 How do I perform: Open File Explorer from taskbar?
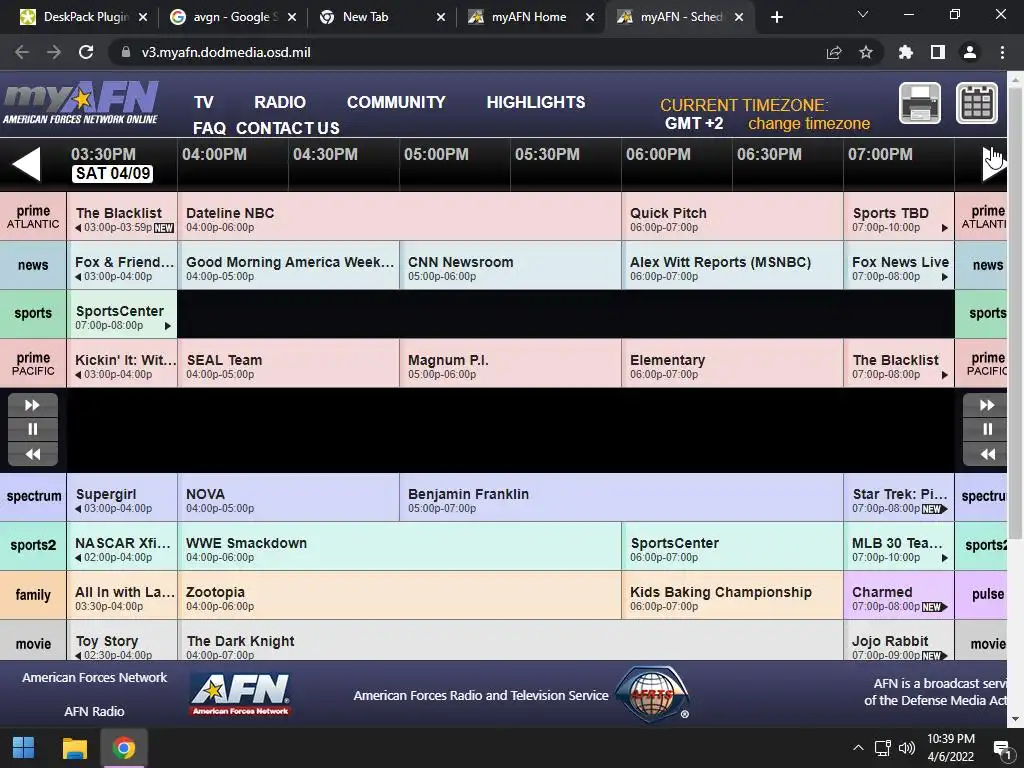(74, 748)
